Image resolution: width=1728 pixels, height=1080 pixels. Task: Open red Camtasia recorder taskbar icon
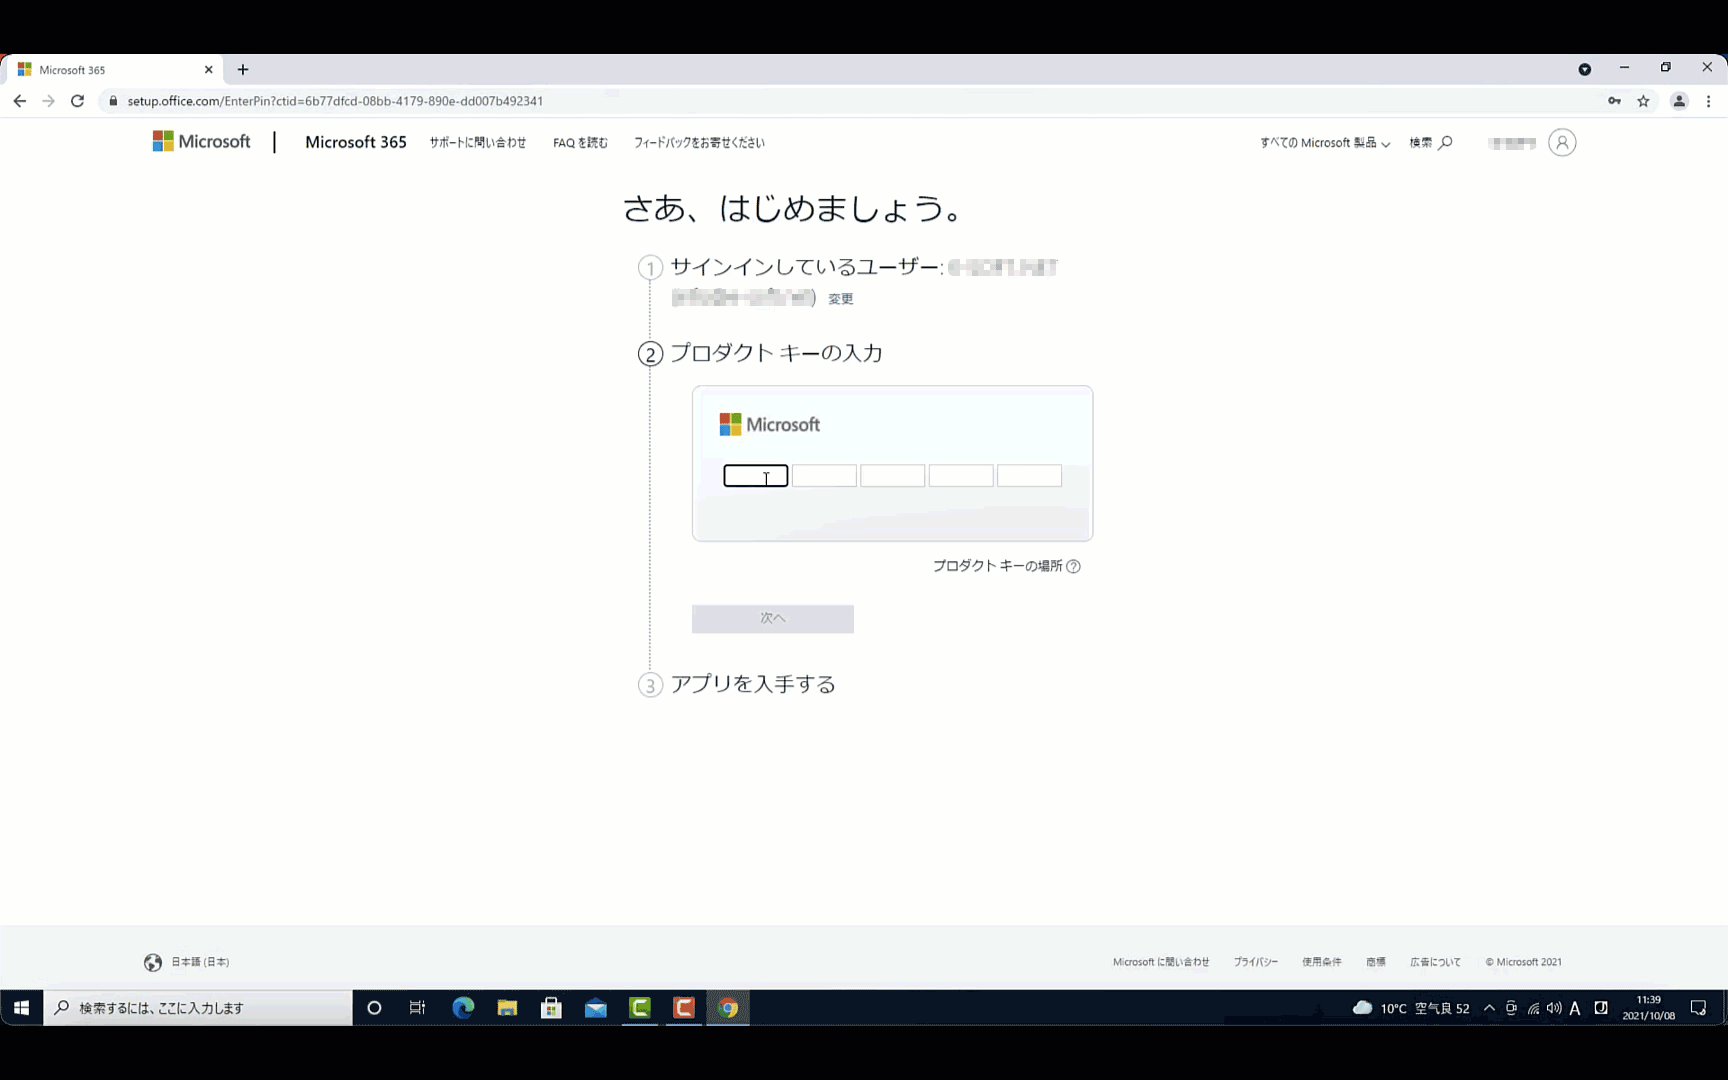pos(684,1008)
